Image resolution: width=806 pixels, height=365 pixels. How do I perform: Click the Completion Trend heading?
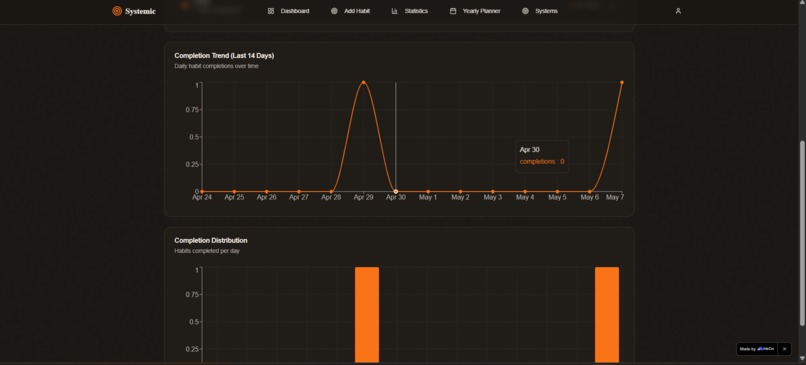(x=224, y=56)
